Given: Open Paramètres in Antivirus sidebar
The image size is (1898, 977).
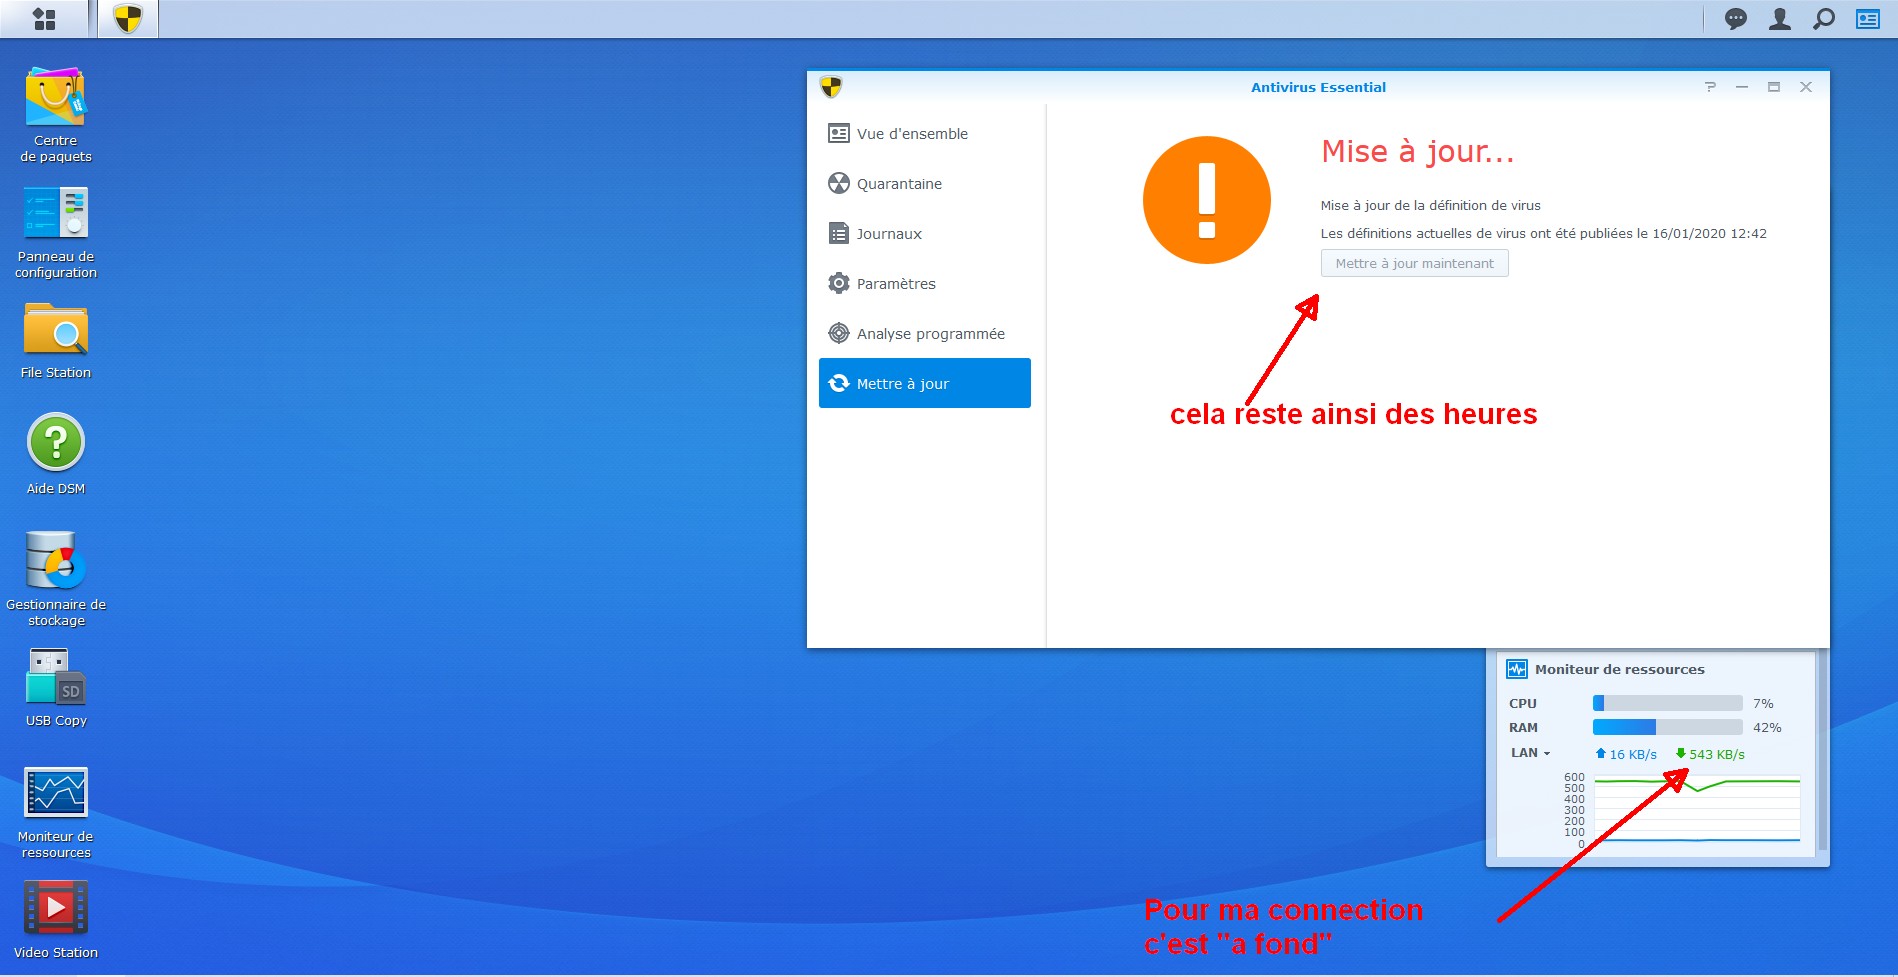Looking at the screenshot, I should tap(925, 284).
